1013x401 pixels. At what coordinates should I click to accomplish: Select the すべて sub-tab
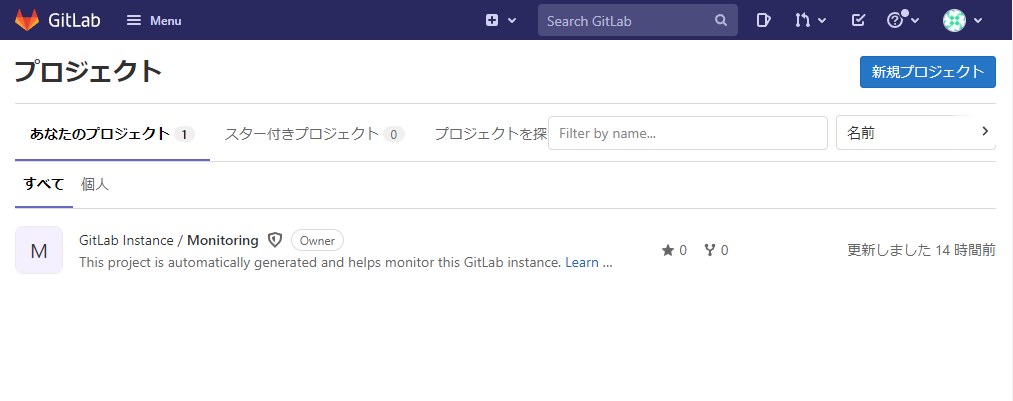point(44,184)
